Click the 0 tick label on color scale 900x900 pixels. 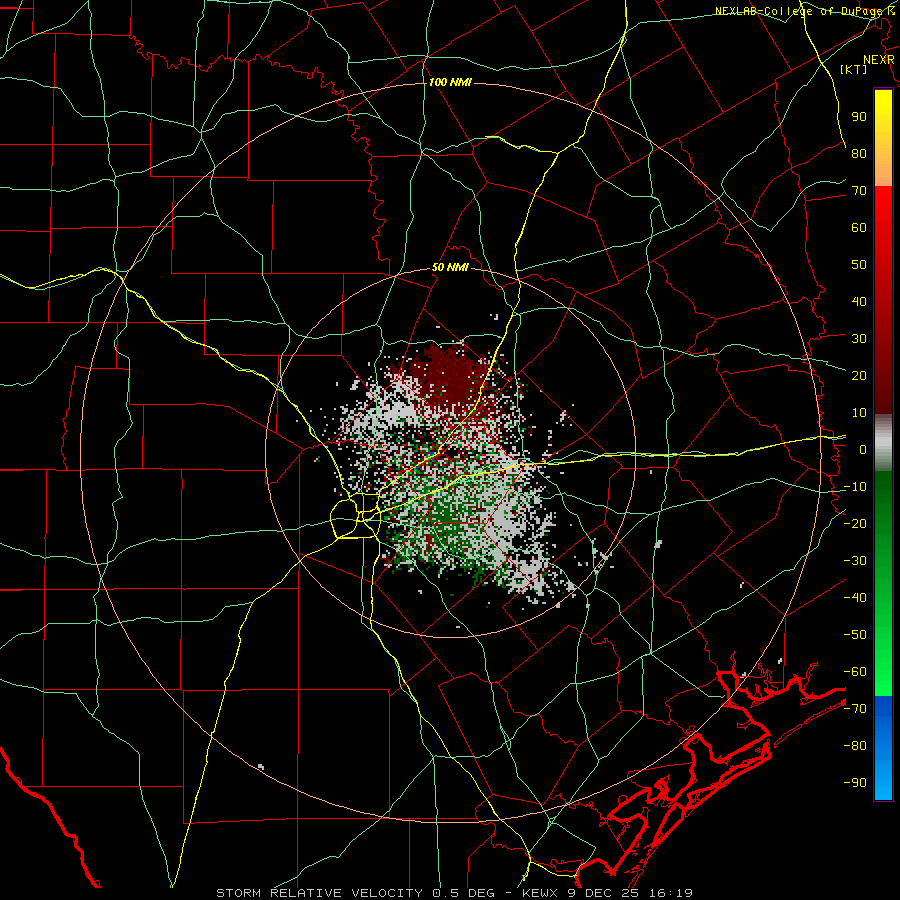pyautogui.click(x=863, y=449)
